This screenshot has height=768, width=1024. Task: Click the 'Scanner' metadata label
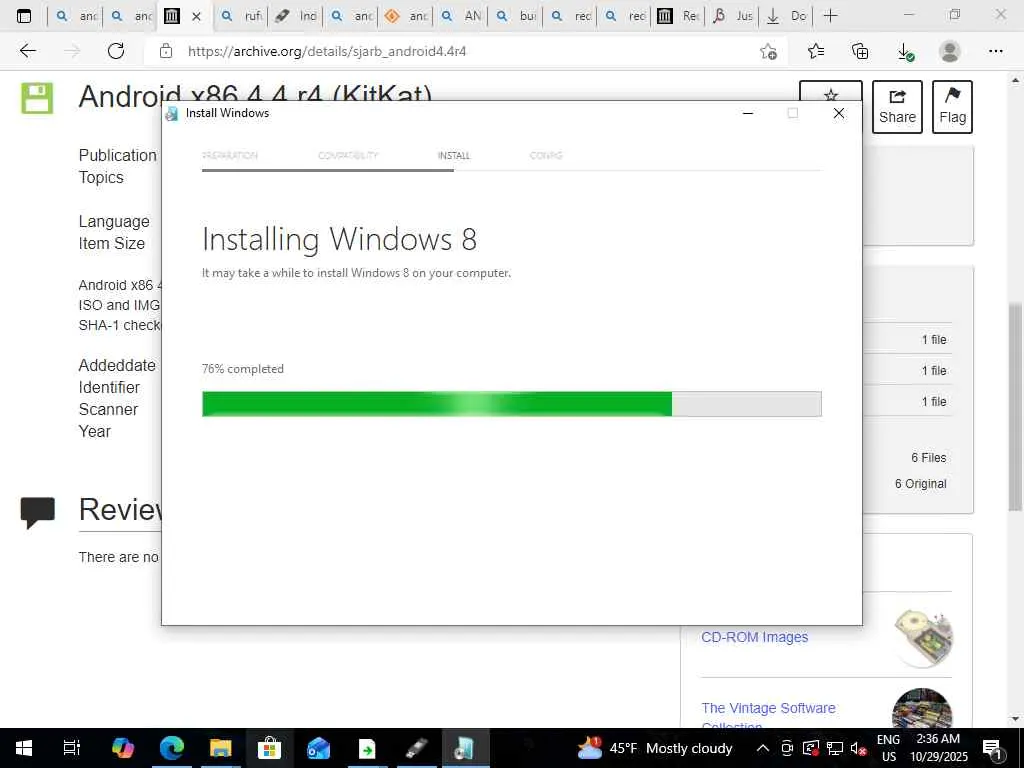(108, 409)
